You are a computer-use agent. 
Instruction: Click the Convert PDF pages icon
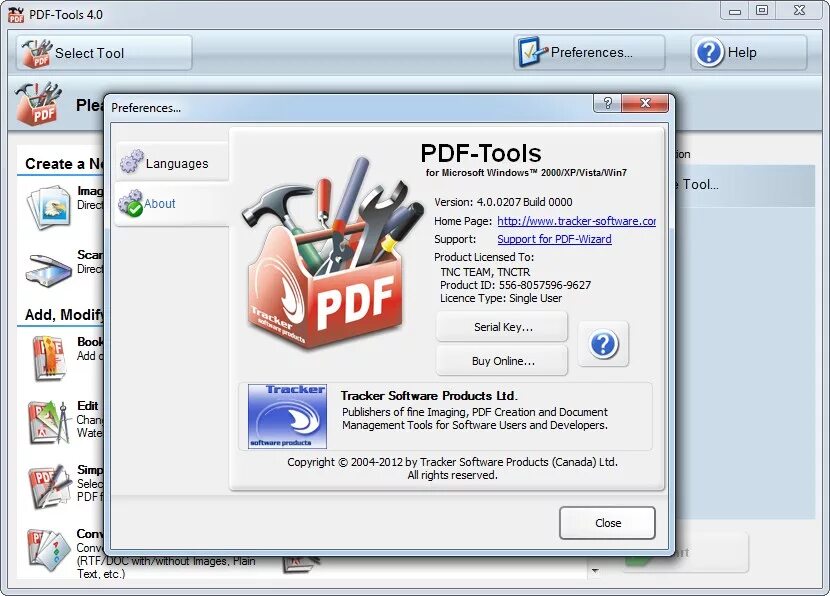49,550
